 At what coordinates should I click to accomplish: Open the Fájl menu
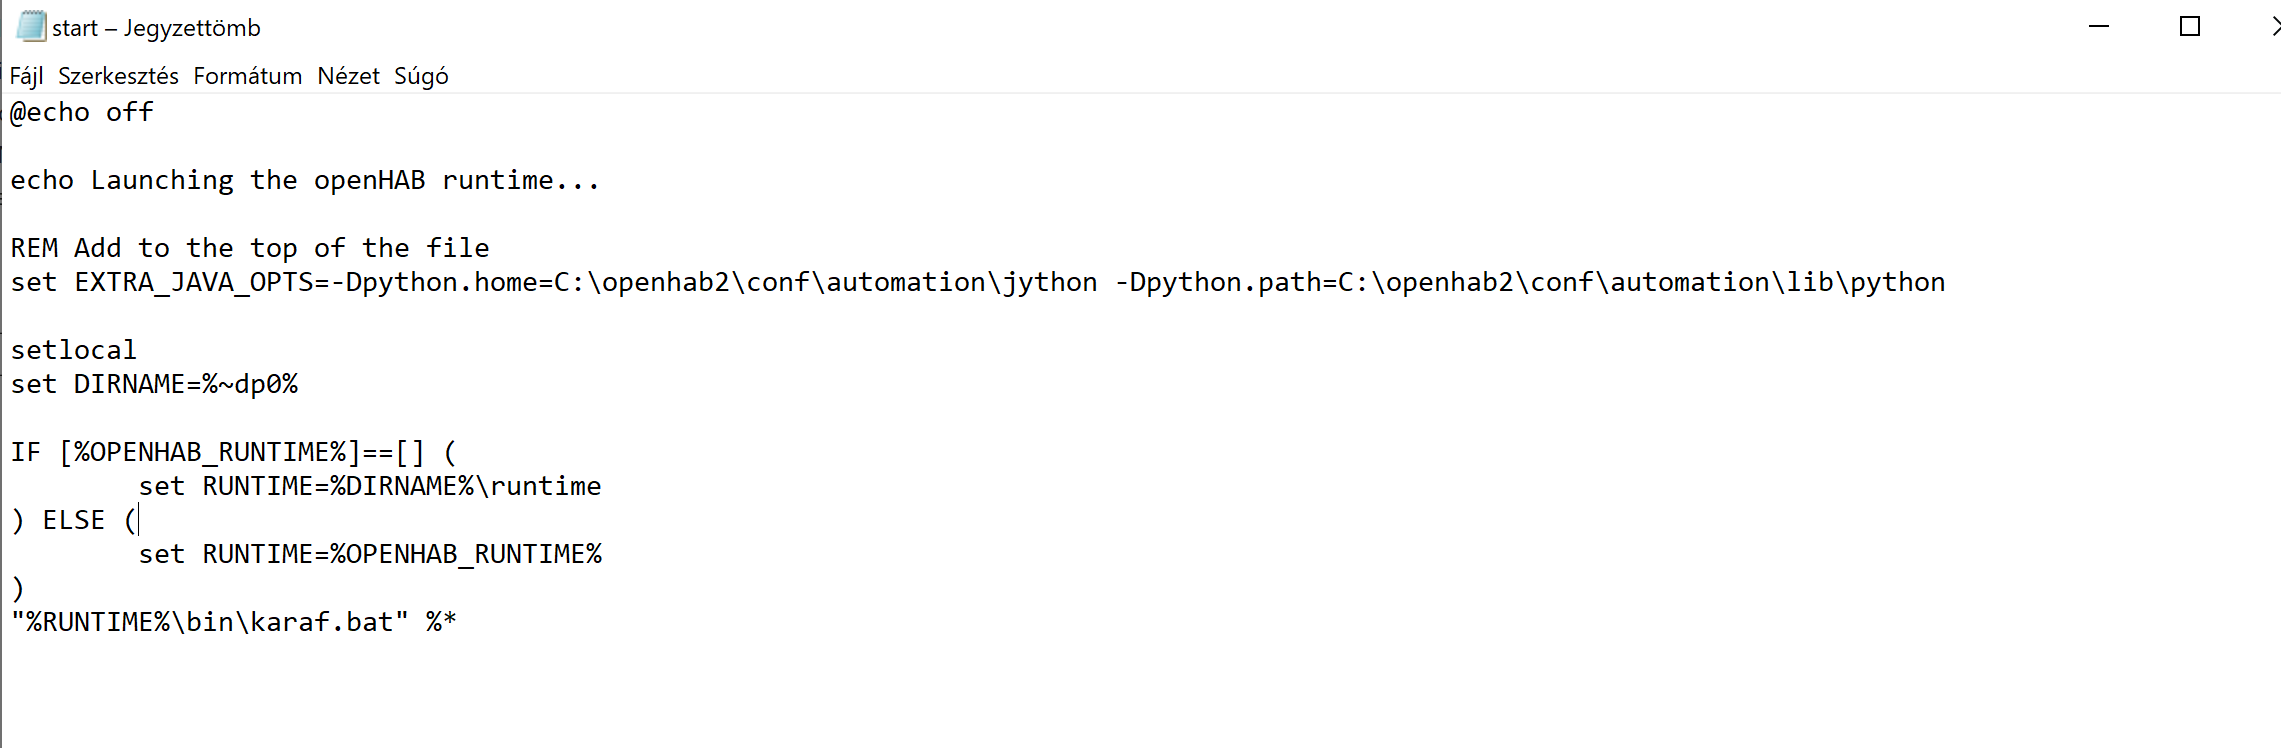click(x=26, y=76)
